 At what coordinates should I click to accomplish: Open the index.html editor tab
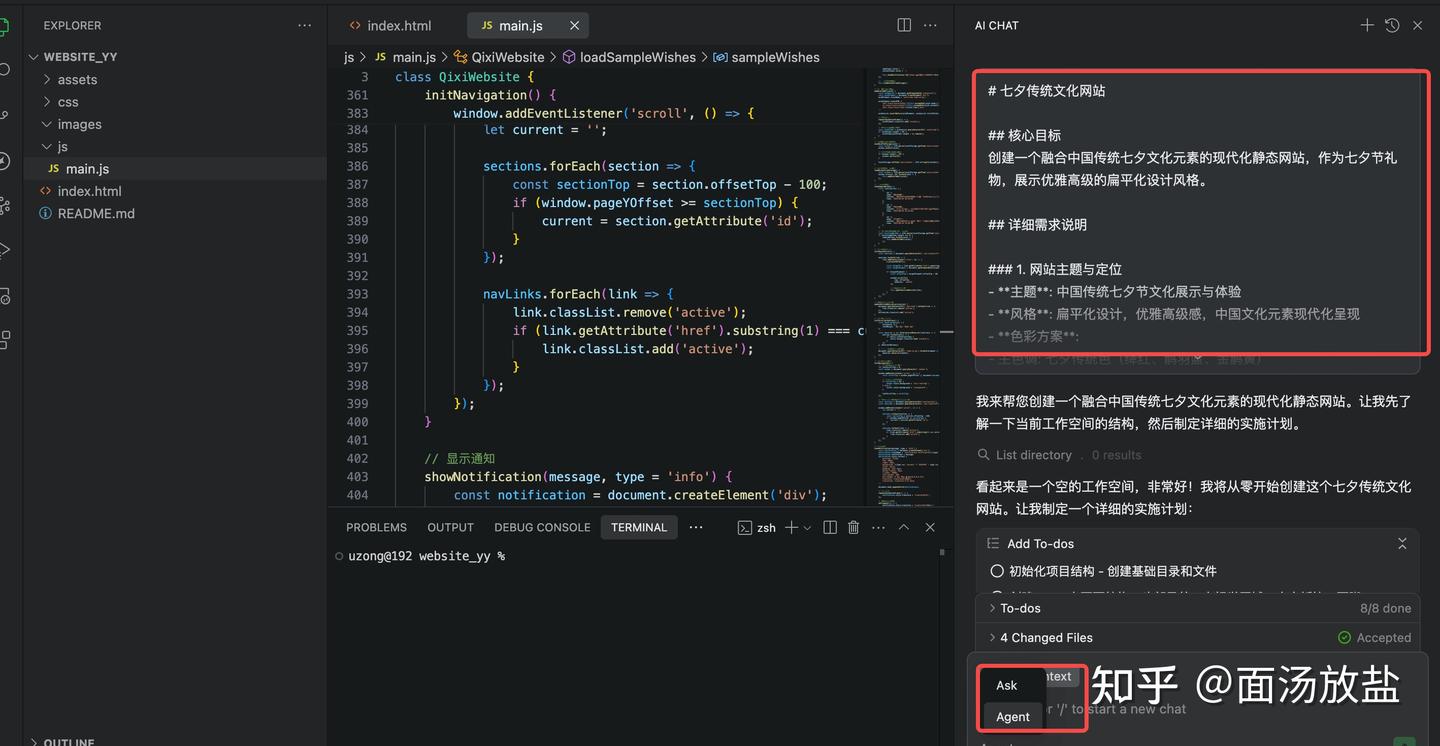tap(399, 25)
